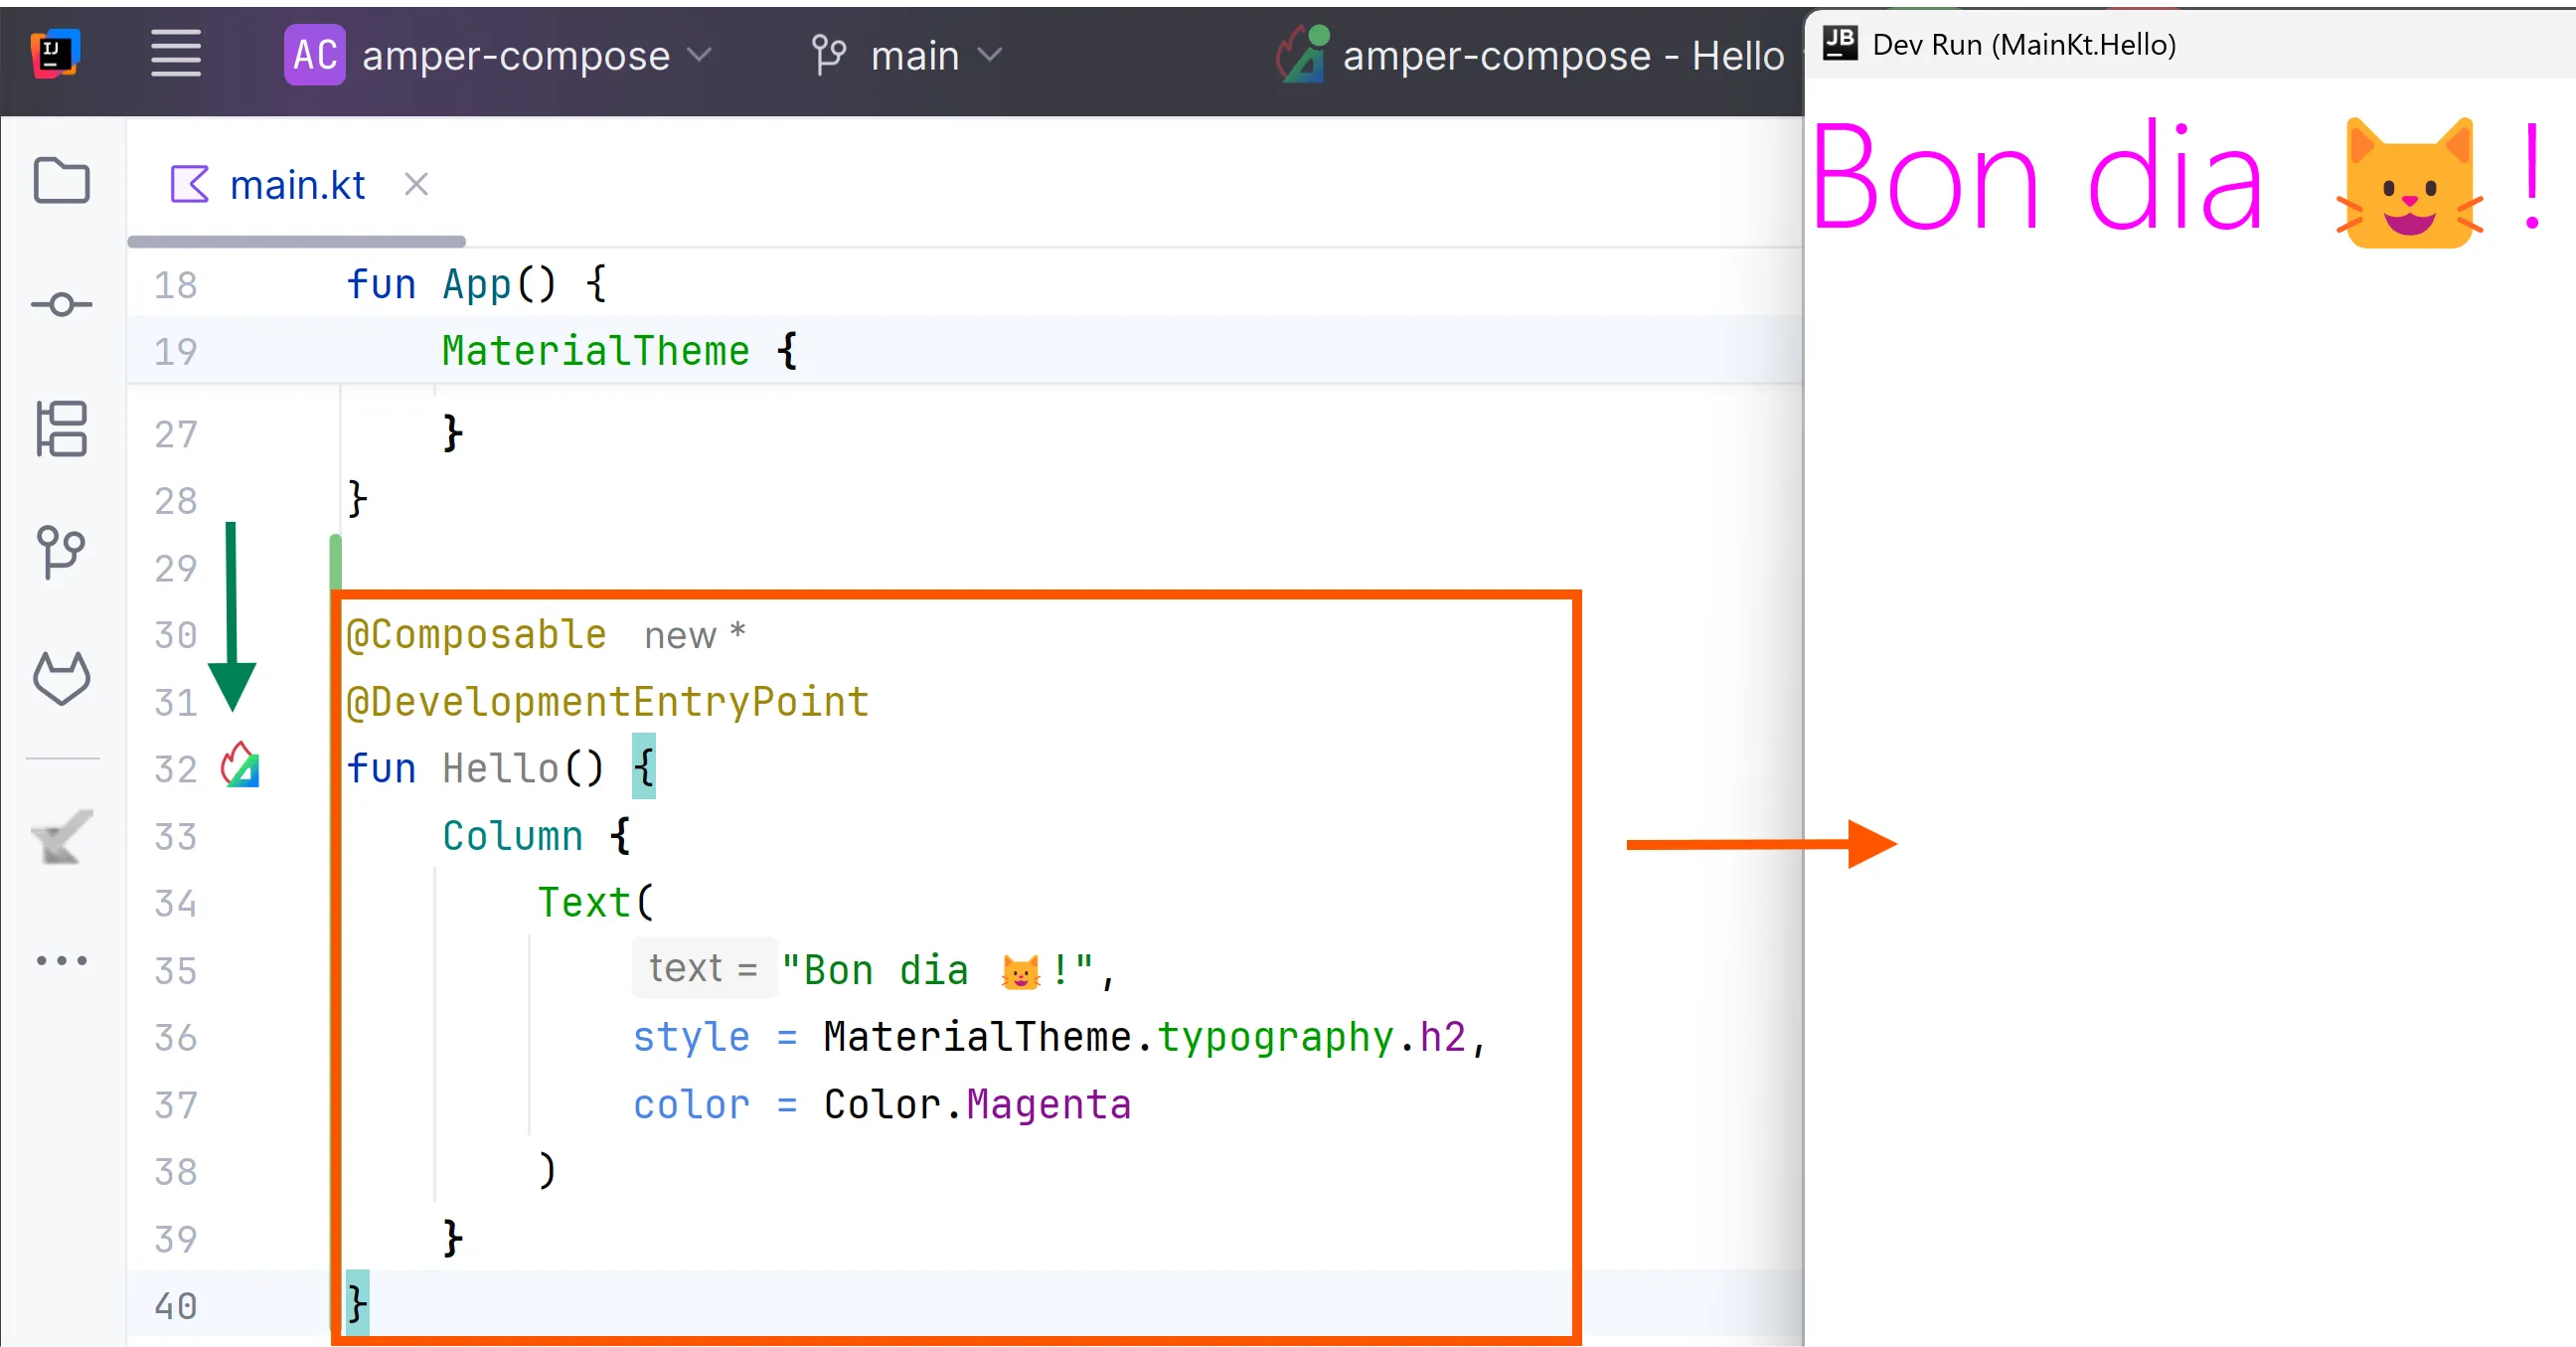
Task: Open the Git branches sidebar icon
Action: pos(61,553)
